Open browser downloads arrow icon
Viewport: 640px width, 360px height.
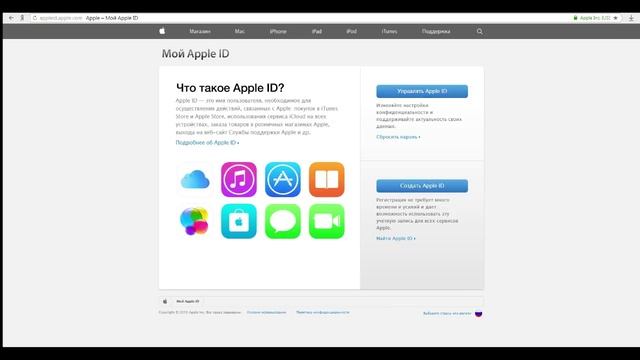tap(631, 18)
